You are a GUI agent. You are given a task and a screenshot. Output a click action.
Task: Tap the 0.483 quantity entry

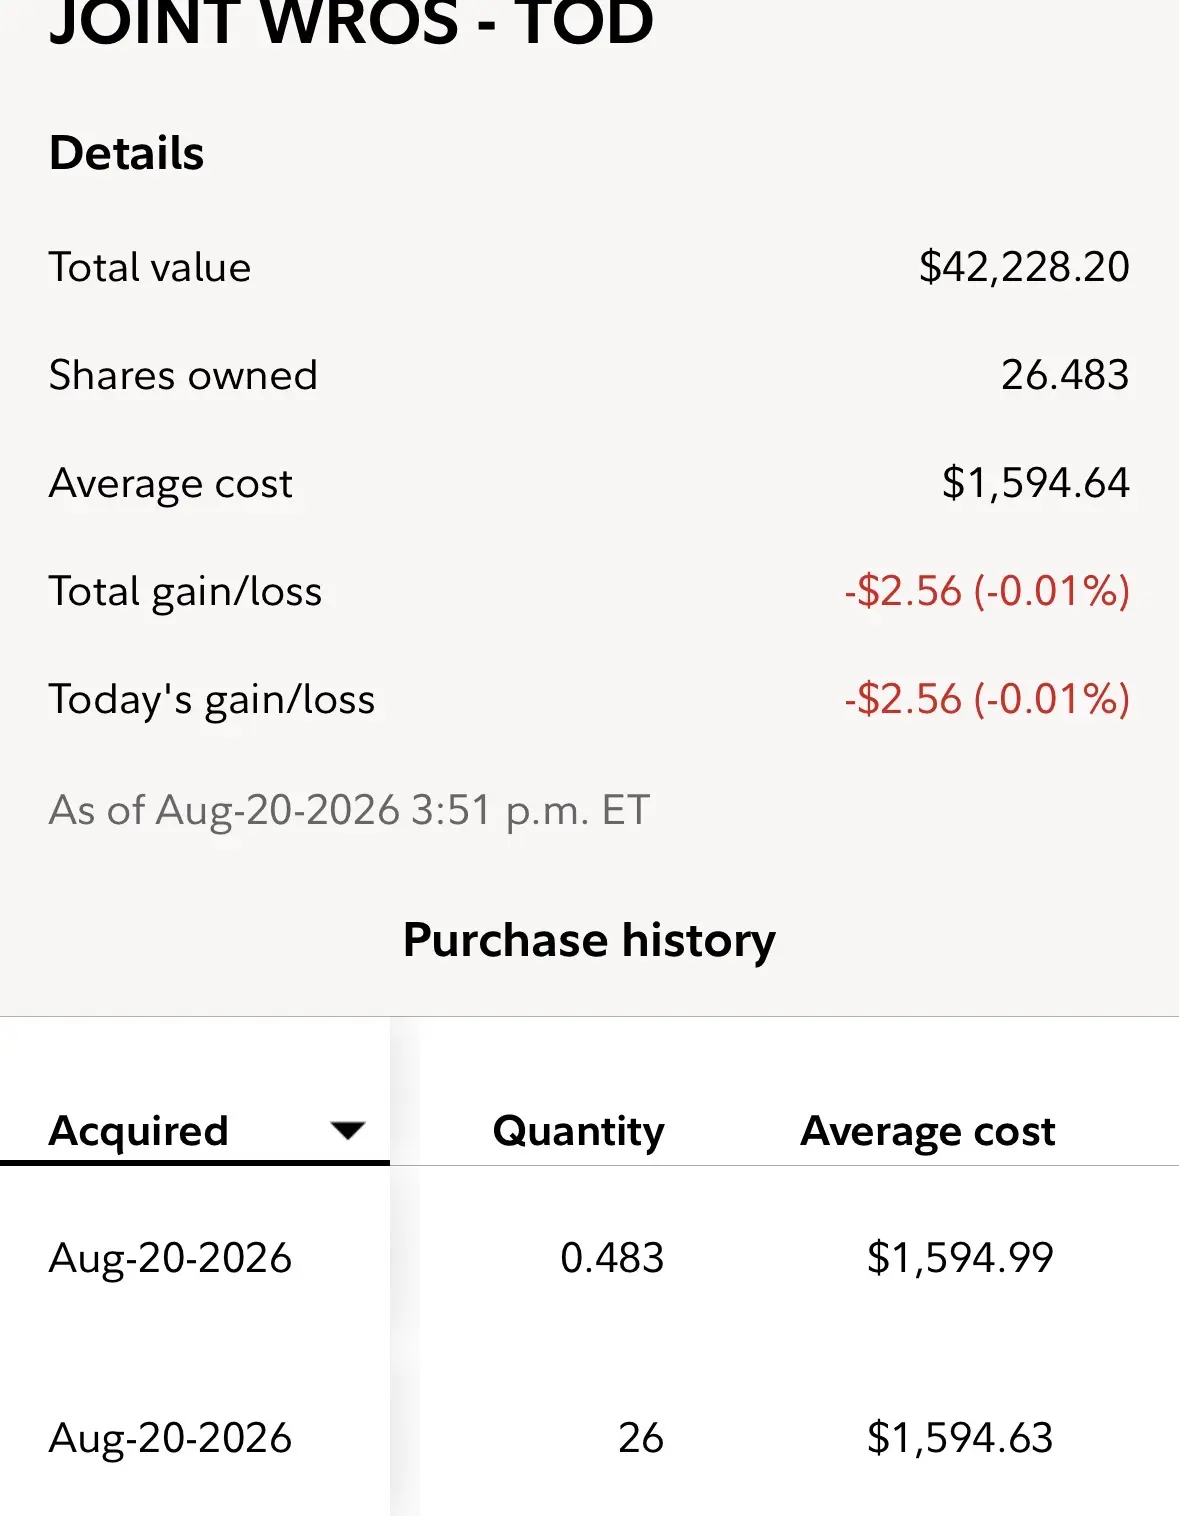pyautogui.click(x=612, y=1258)
